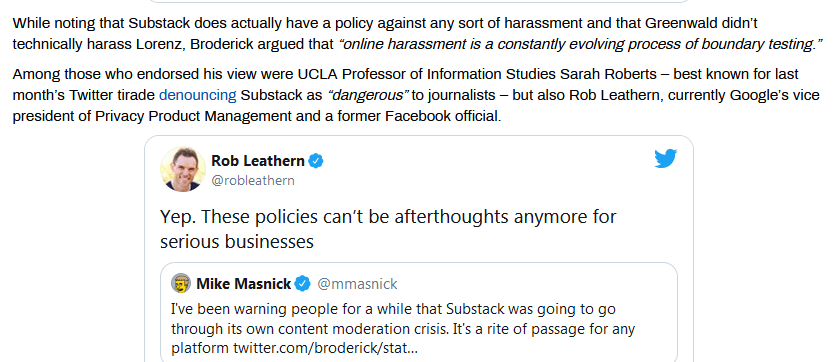Click Mike Masnick's verified checkmark badge
The width and height of the screenshot is (840, 362).
click(303, 284)
